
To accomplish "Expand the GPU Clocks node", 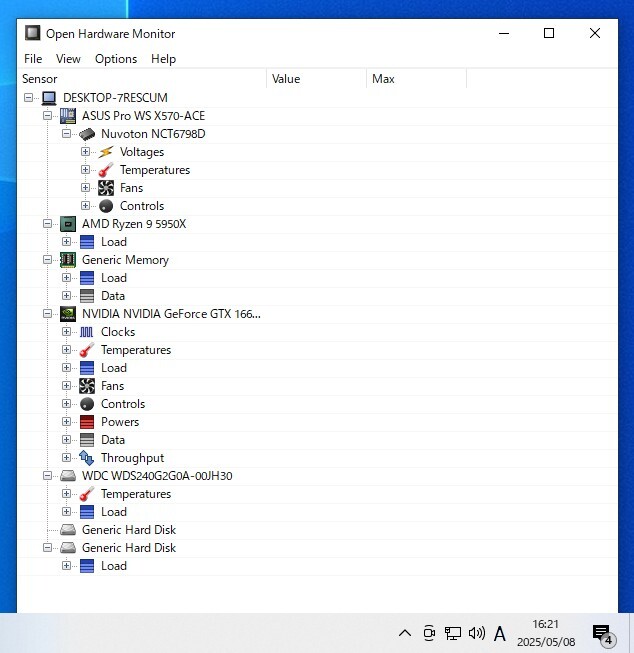I will pos(66,331).
